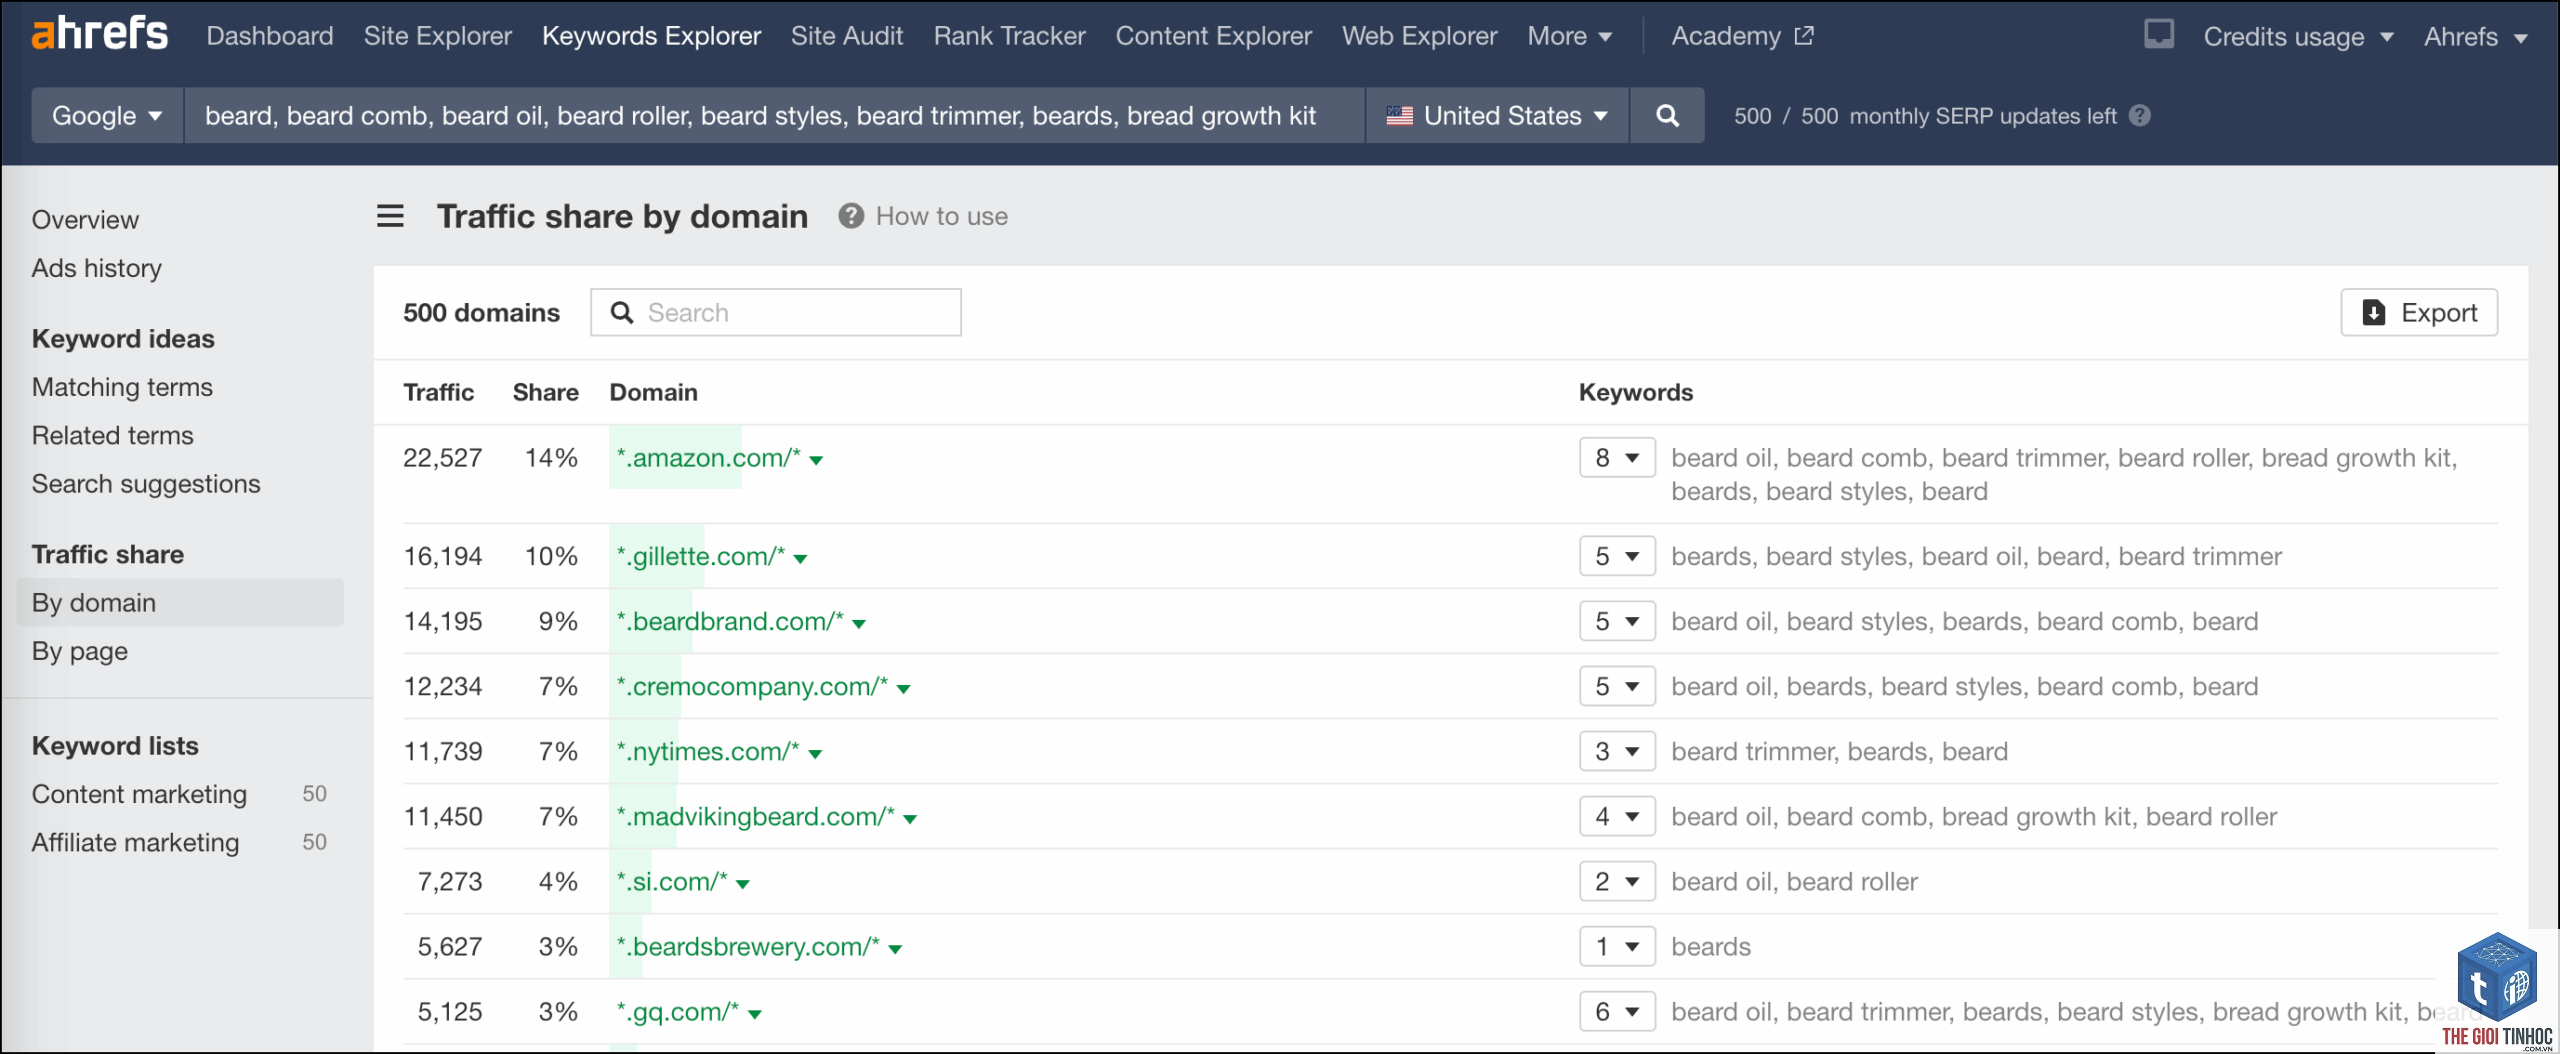Open the Ahrefs account dropdown
This screenshot has height=1054, width=2560.
pos(2476,37)
